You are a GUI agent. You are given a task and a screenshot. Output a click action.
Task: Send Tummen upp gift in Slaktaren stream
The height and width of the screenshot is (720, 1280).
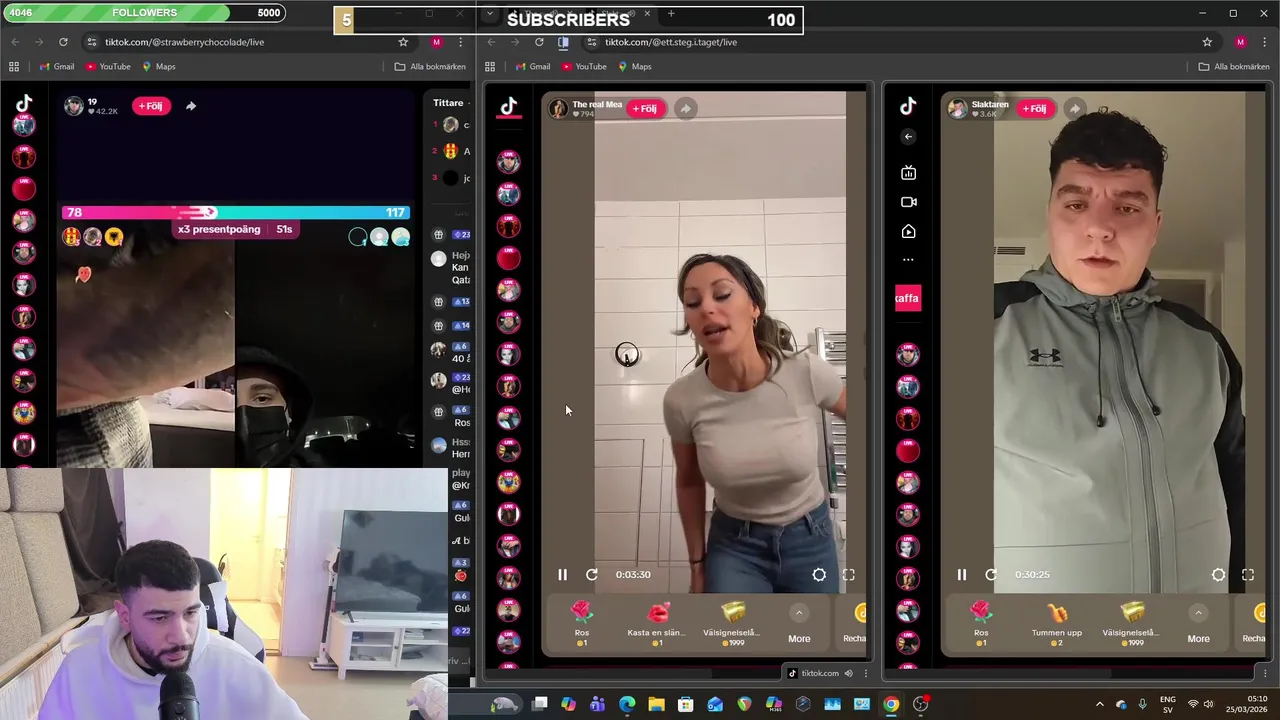(1056, 623)
